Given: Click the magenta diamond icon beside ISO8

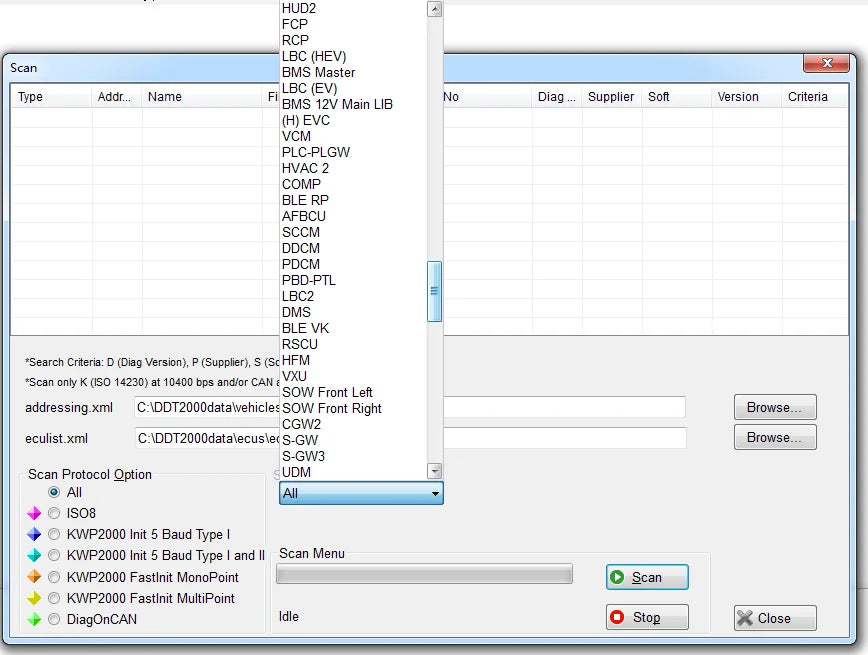Looking at the screenshot, I should pos(34,513).
